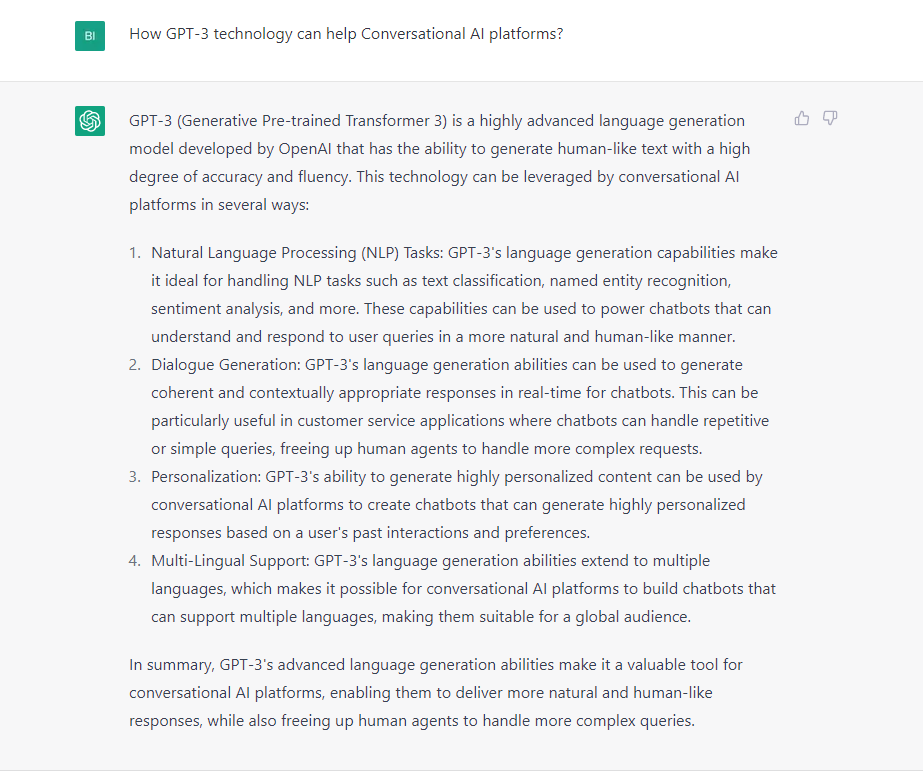Click the 'Multi-Lingual Support' heading text

pyautogui.click(x=230, y=561)
